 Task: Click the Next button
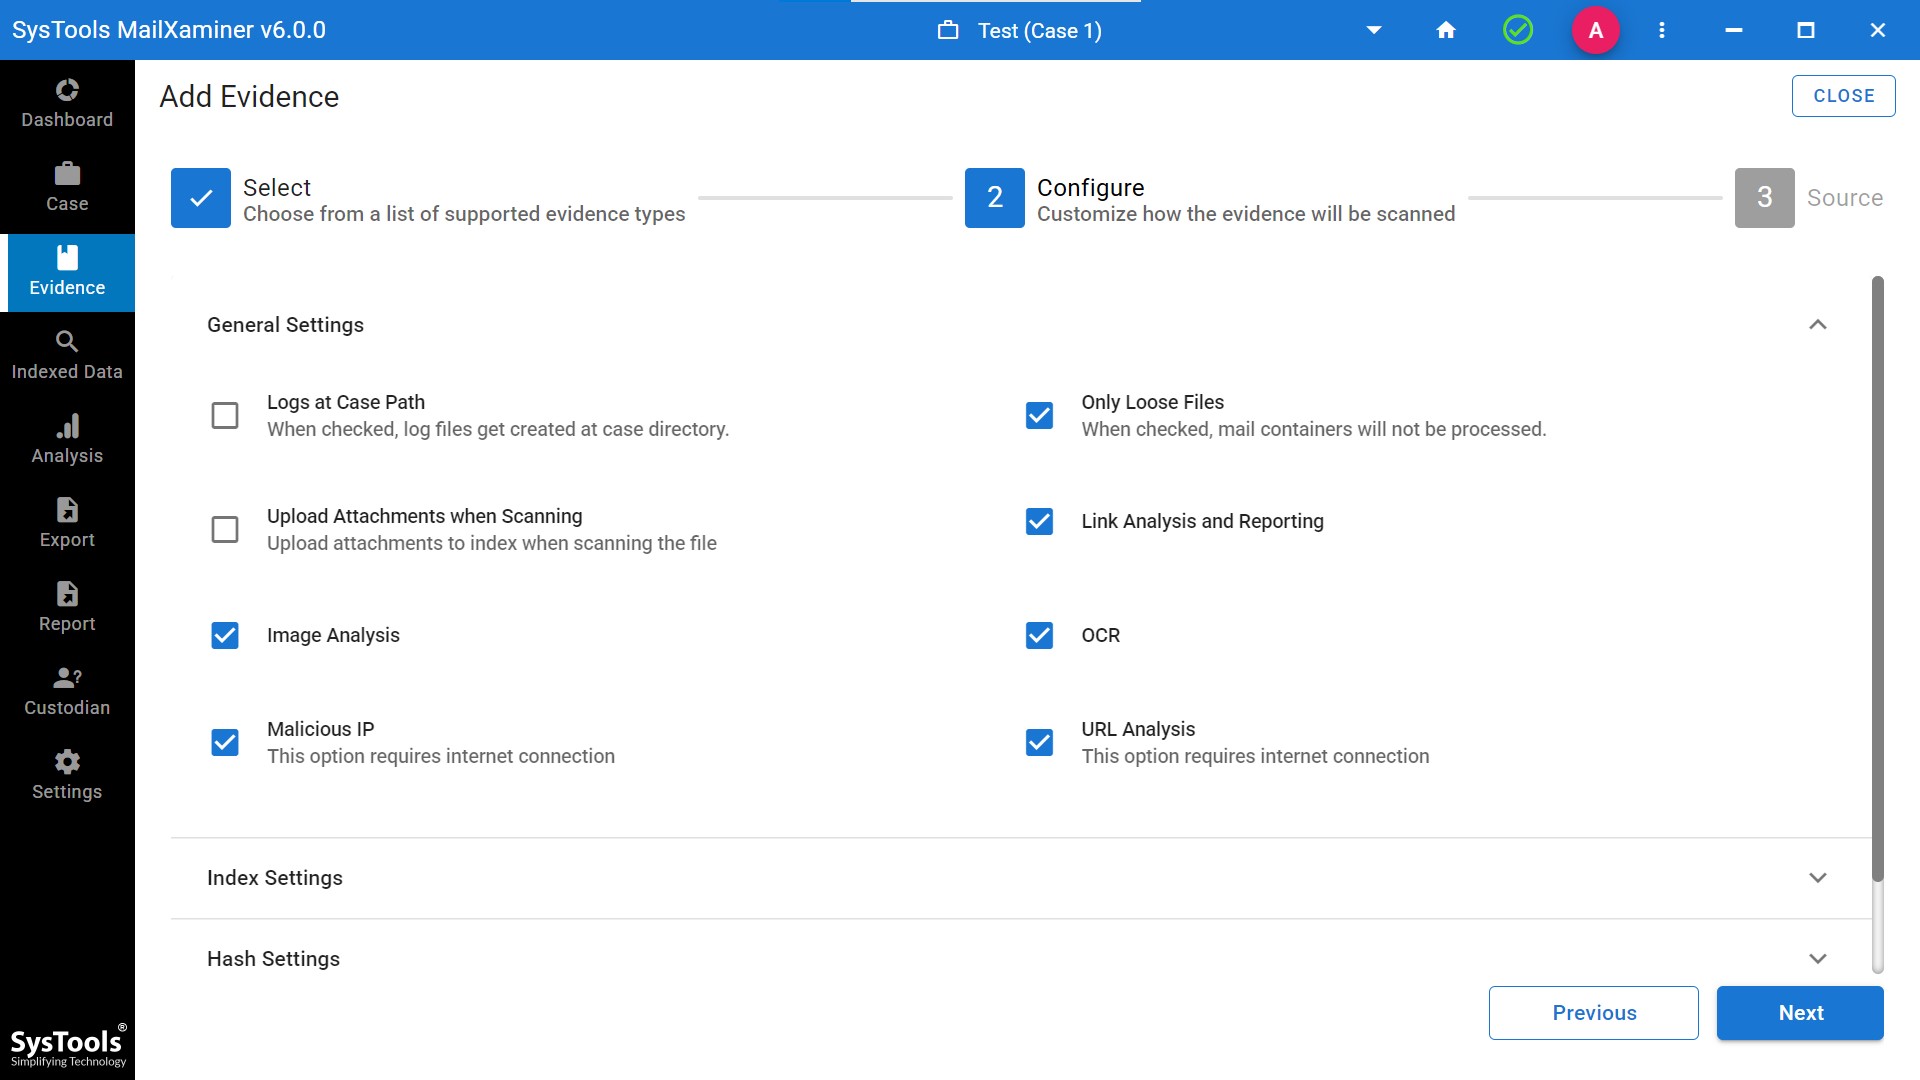[x=1800, y=1013]
